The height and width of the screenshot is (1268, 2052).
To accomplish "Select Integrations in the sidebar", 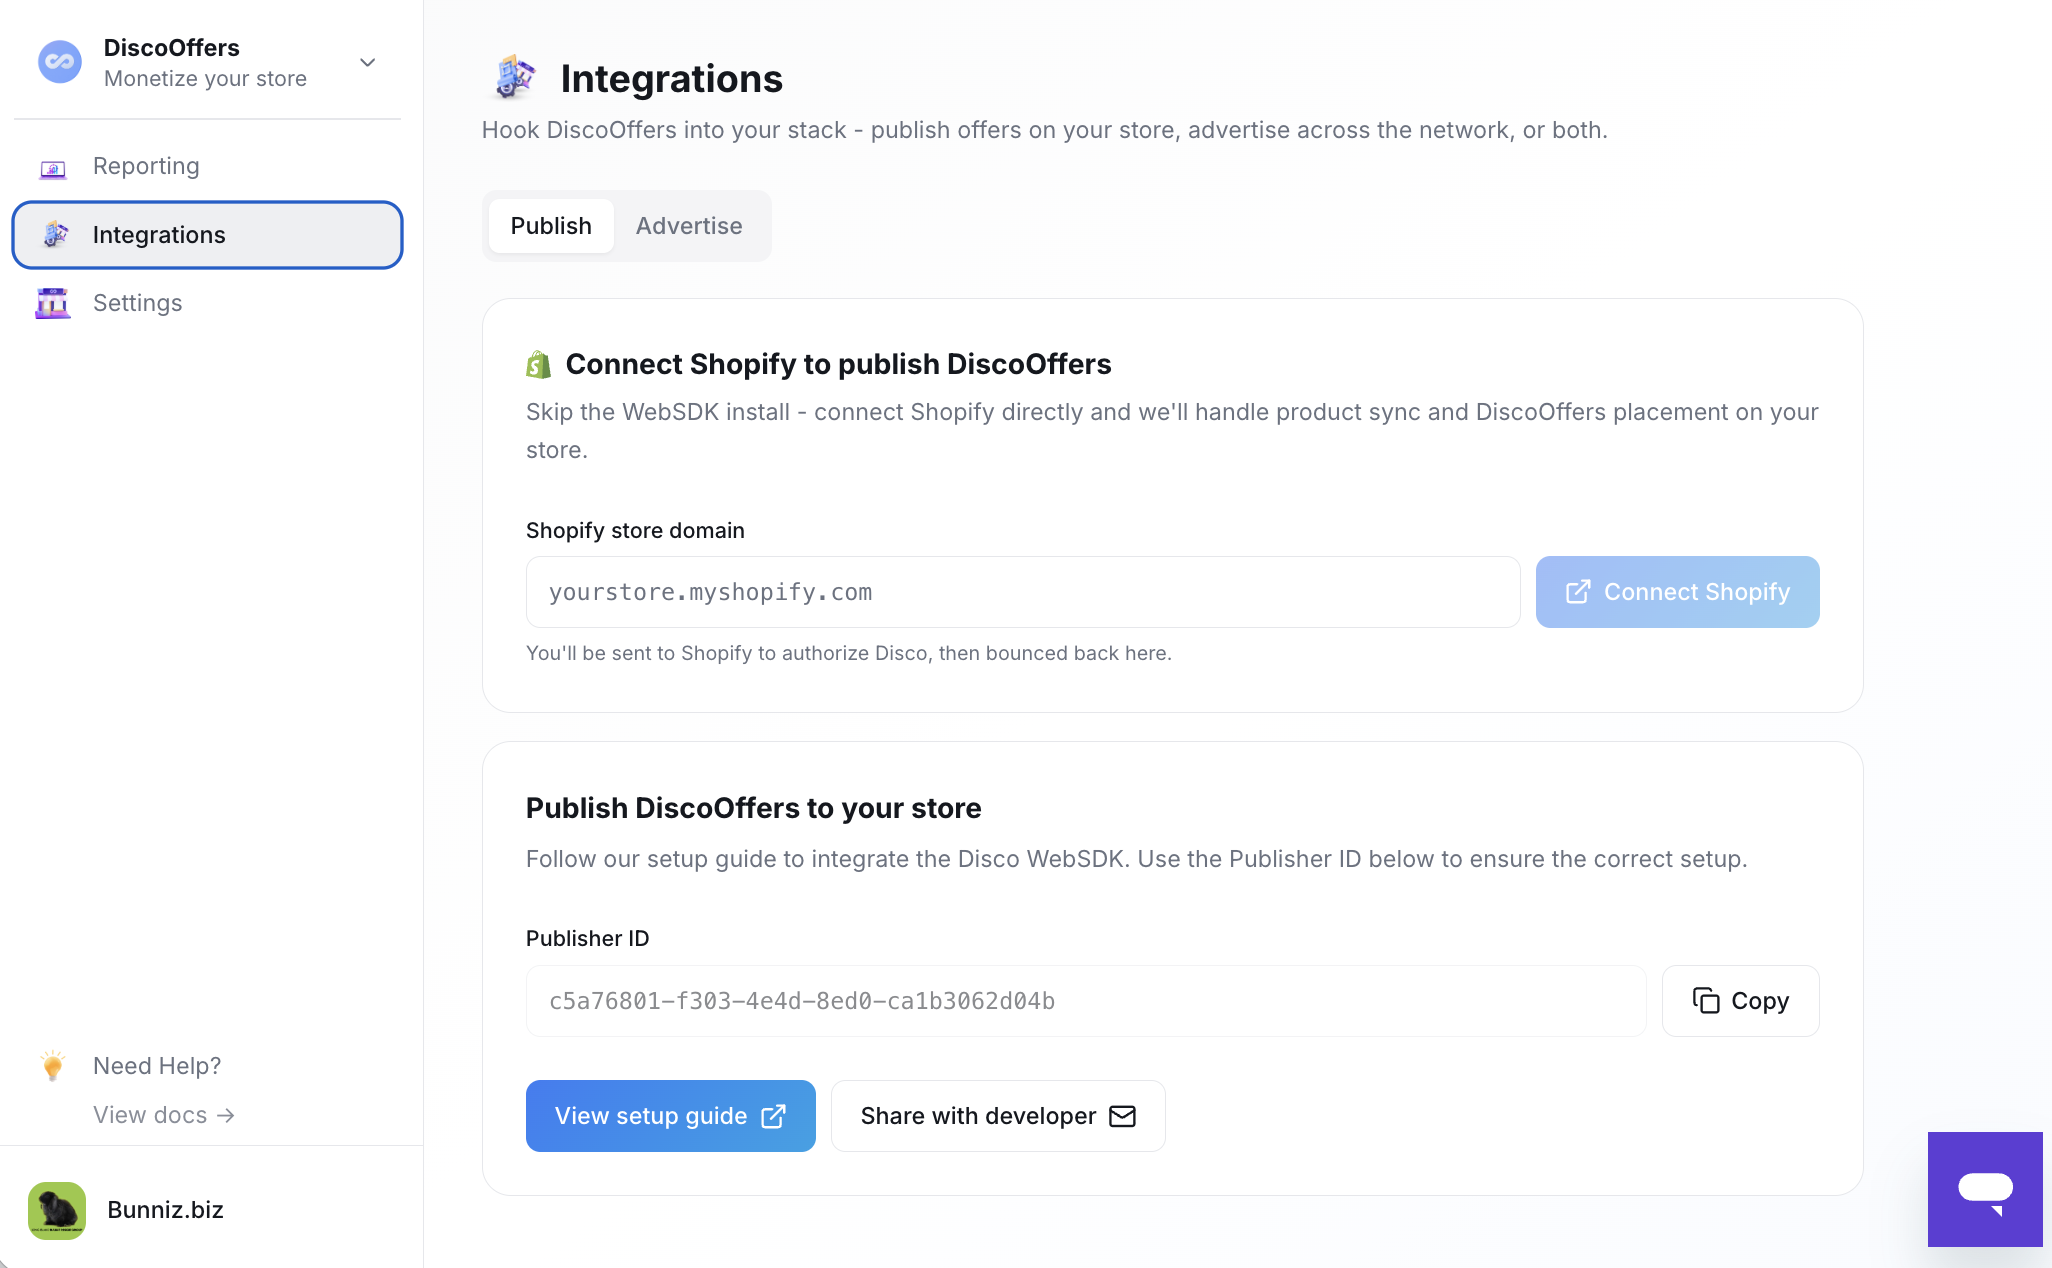I will point(207,235).
